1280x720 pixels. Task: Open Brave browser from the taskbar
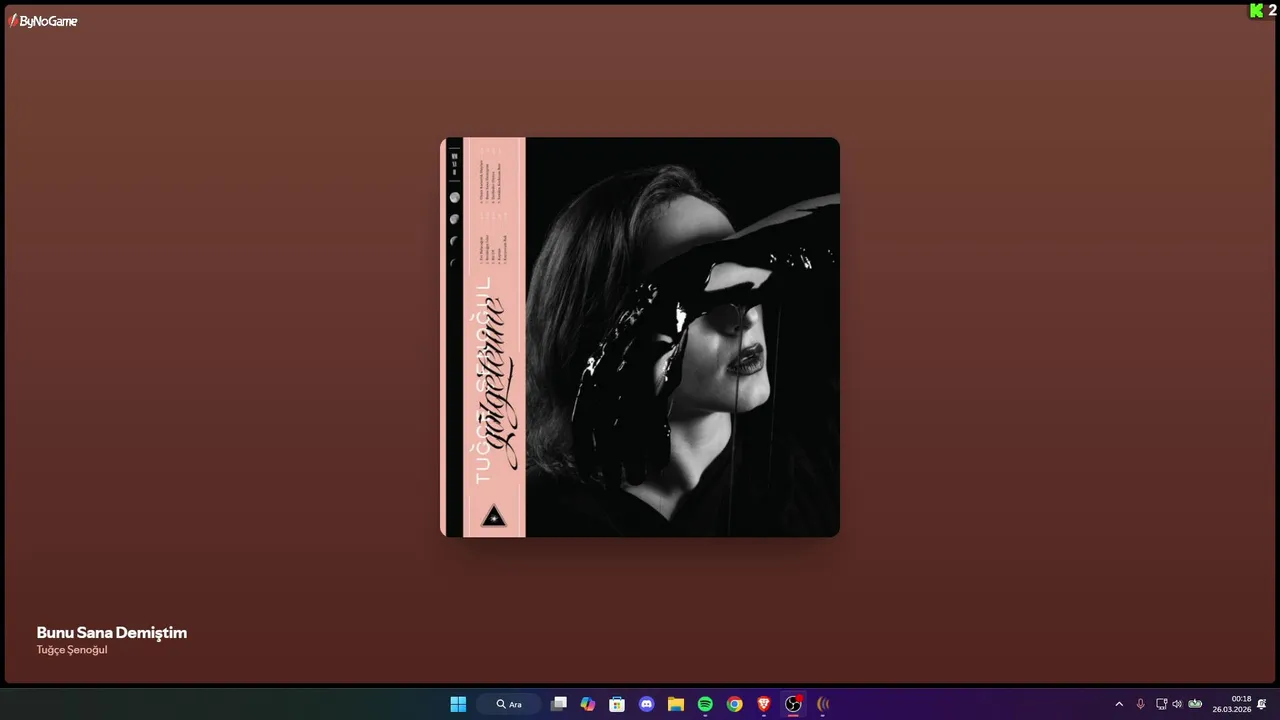click(x=764, y=704)
